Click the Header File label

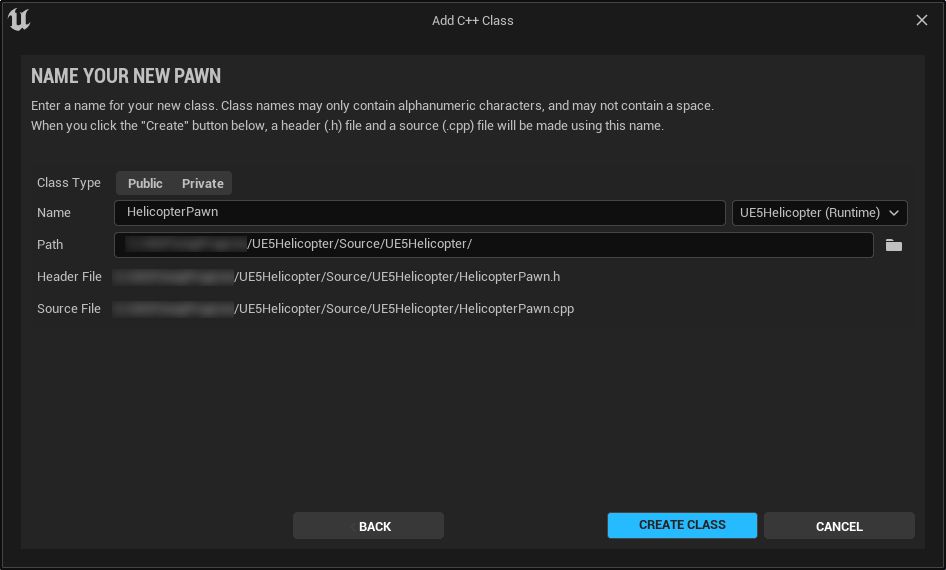tap(69, 277)
